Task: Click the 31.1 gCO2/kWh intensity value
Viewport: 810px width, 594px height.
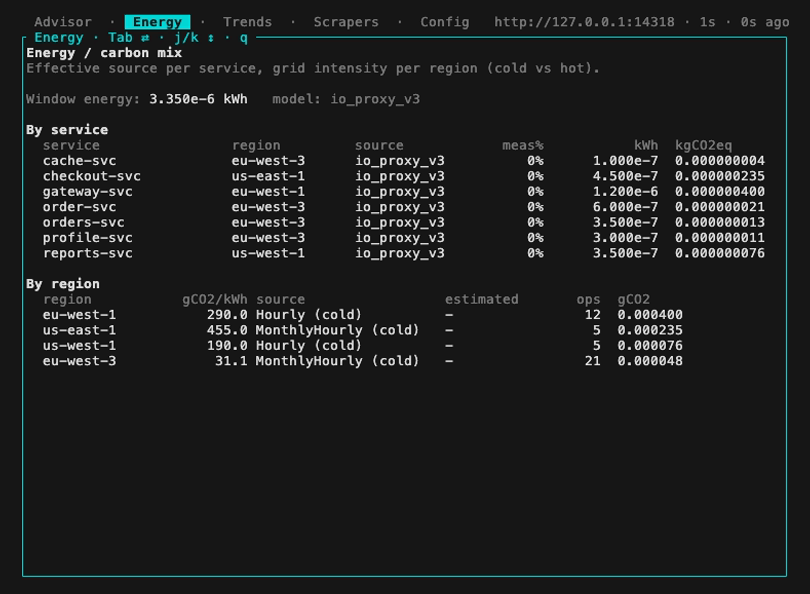Action: 231,362
